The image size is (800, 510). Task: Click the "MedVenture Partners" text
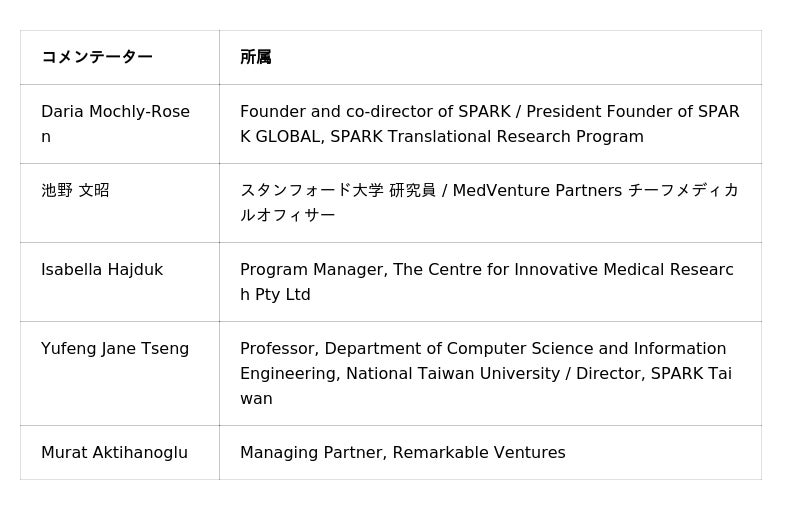click(x=537, y=190)
